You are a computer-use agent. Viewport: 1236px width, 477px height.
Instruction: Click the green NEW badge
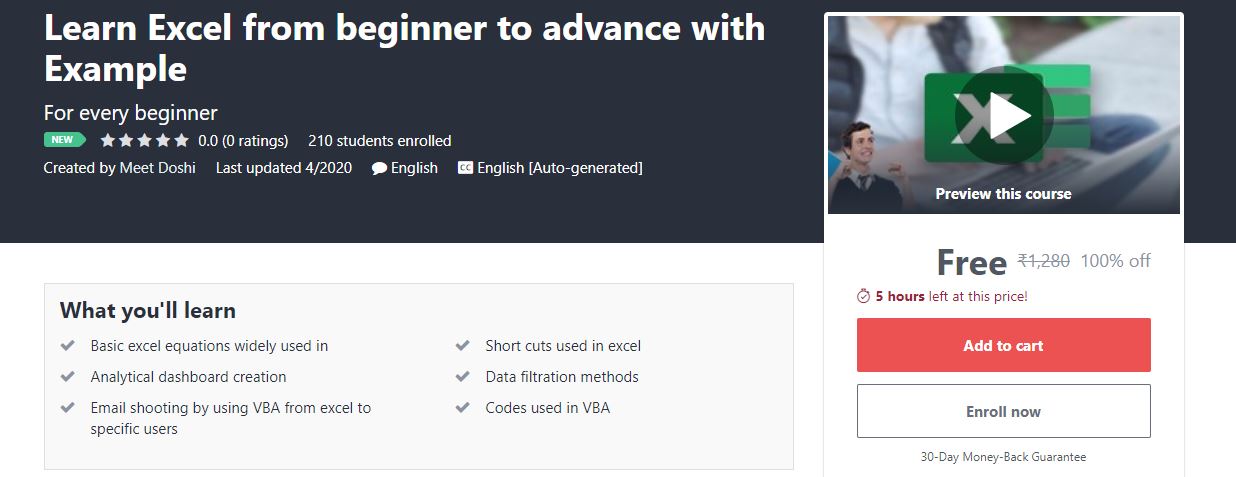[x=64, y=140]
